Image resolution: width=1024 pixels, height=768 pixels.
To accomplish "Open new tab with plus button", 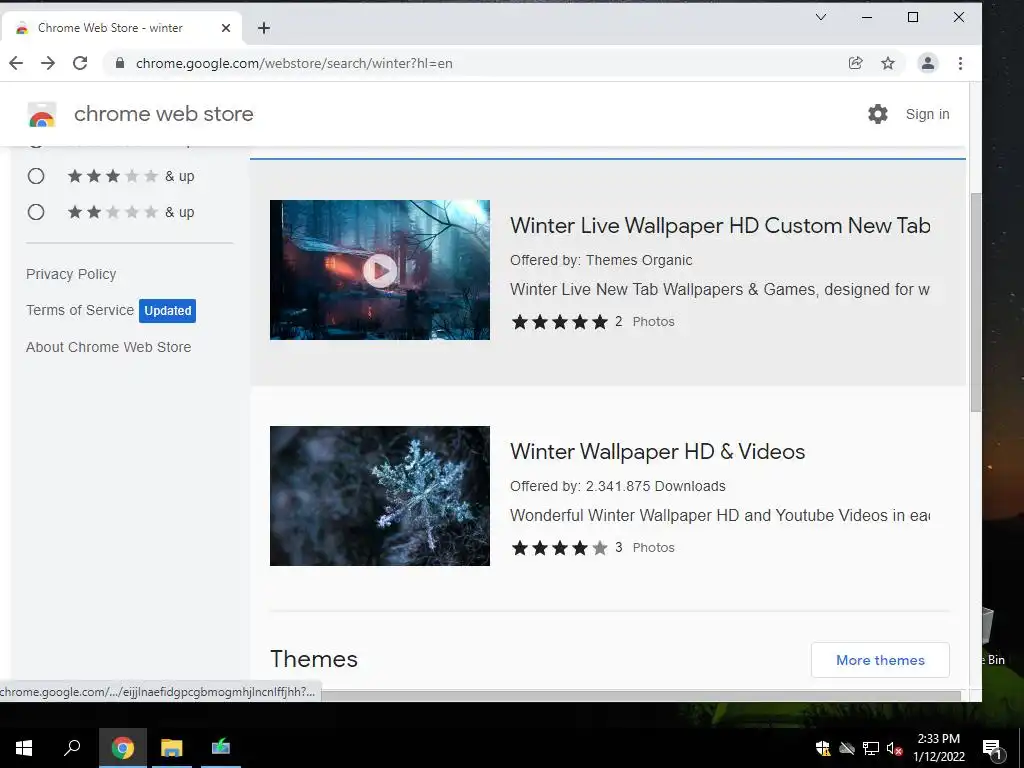I will (264, 28).
